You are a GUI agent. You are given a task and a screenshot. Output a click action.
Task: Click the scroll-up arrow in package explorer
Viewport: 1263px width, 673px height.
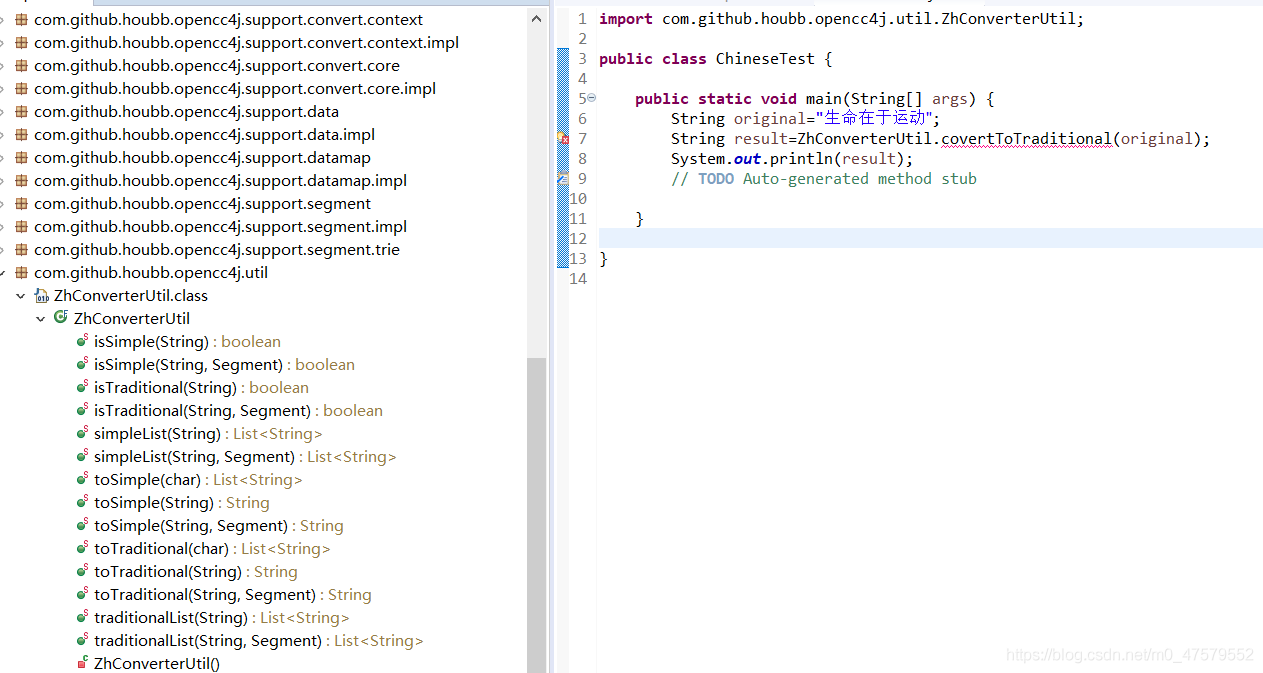click(x=537, y=18)
